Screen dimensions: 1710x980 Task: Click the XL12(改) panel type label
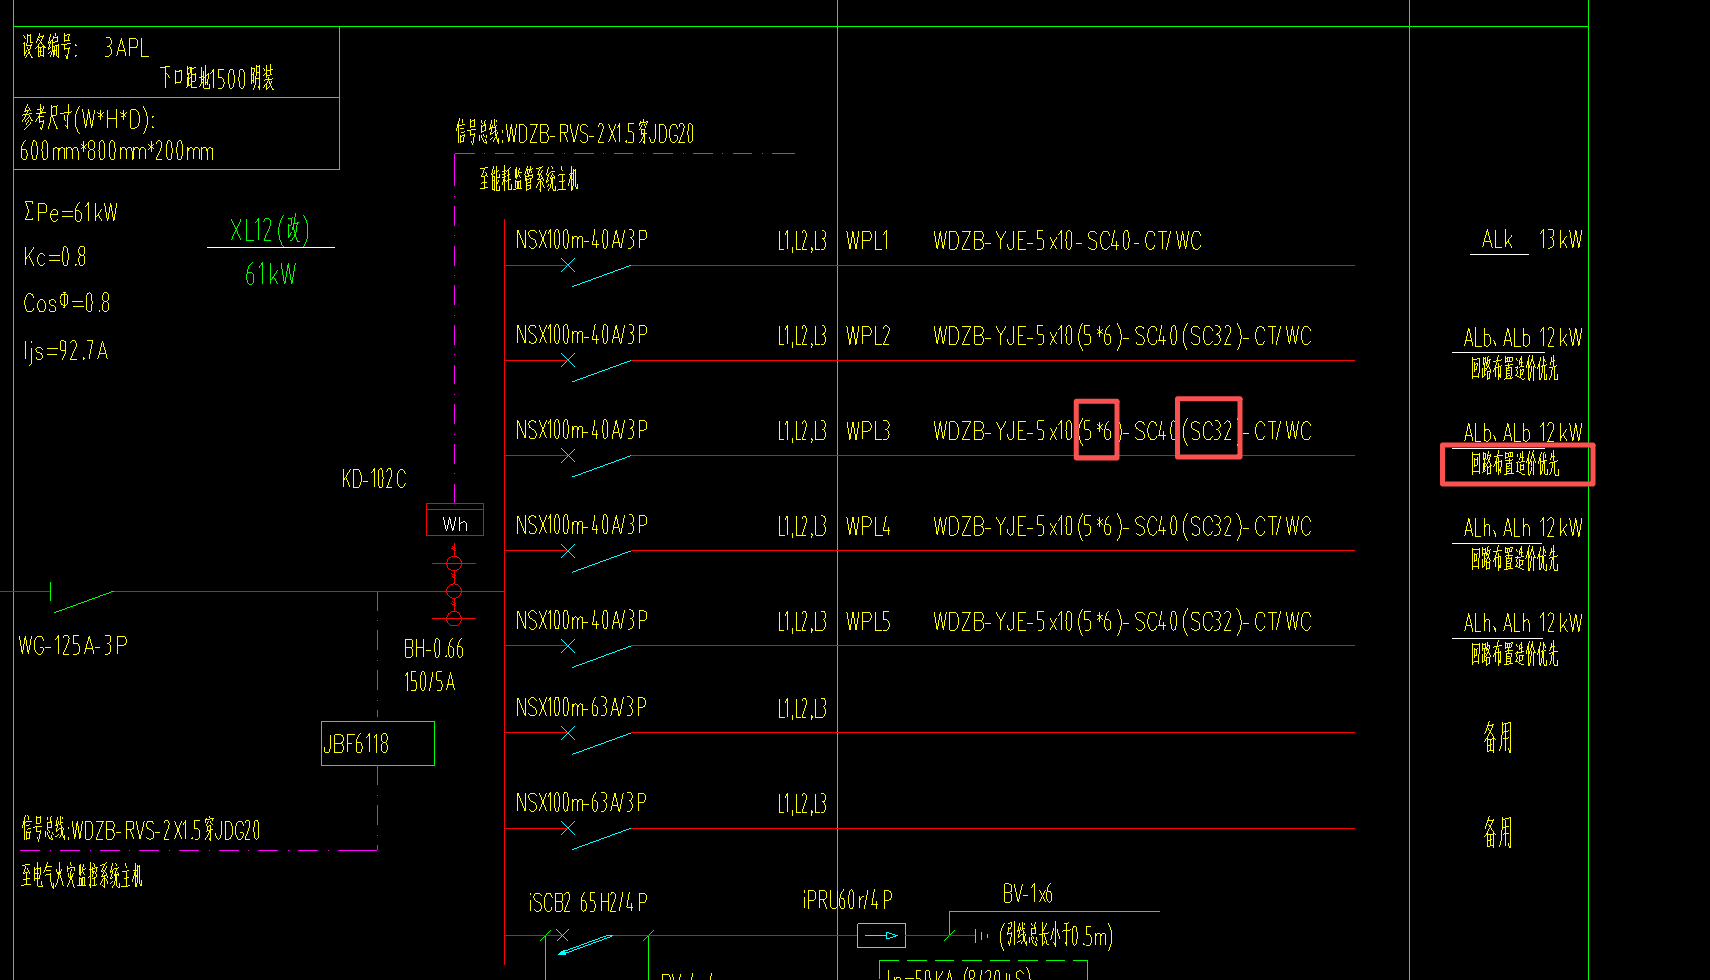tap(270, 230)
